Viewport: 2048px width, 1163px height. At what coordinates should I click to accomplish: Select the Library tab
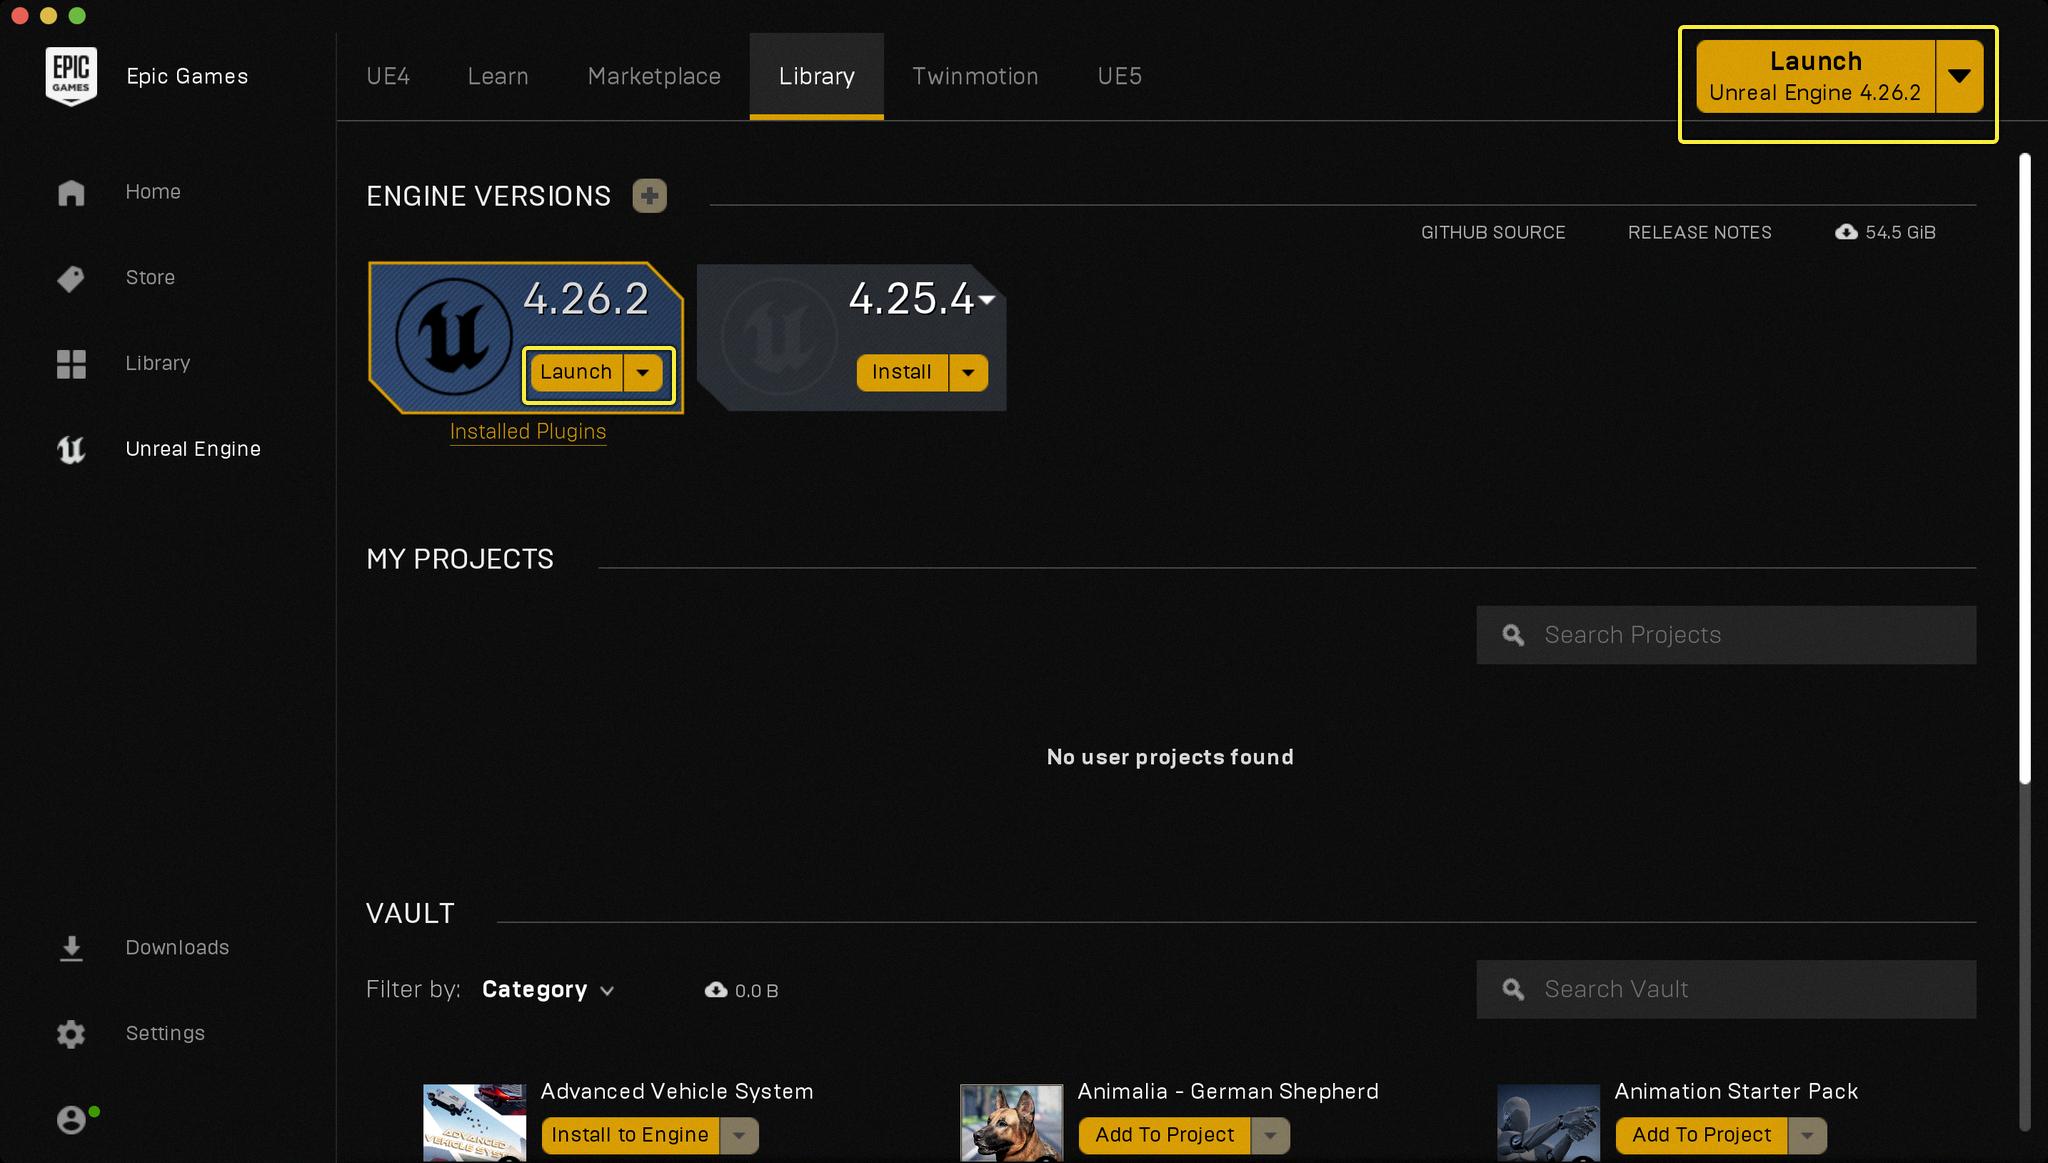(817, 77)
